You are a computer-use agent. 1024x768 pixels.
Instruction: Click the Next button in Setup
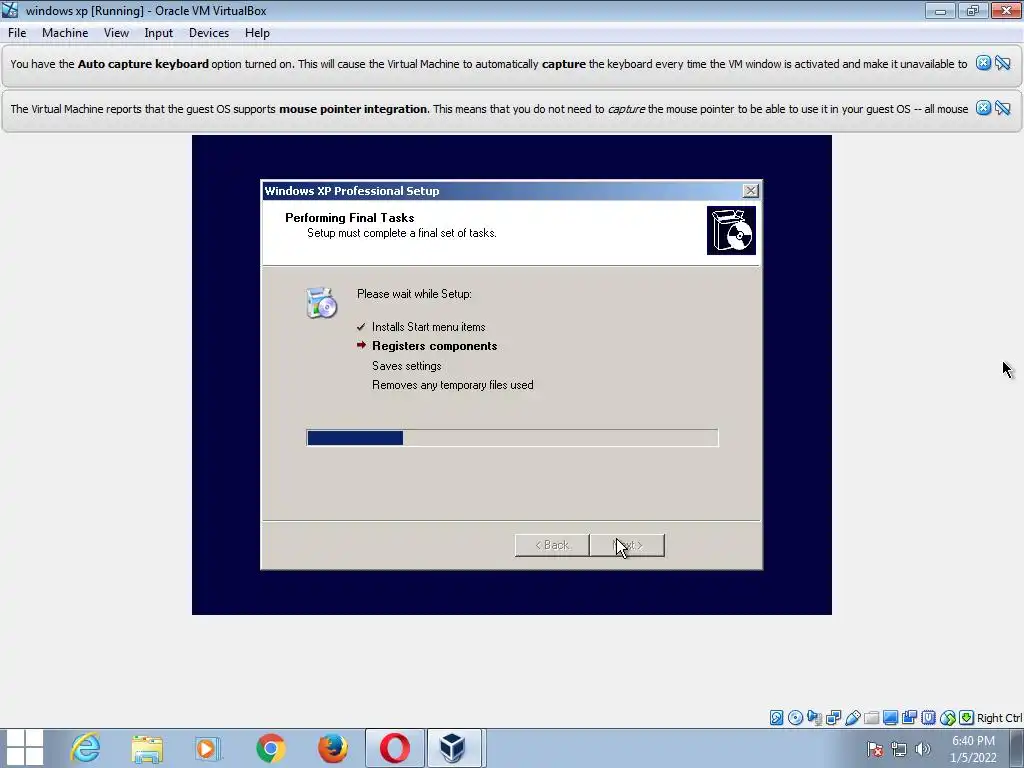[x=628, y=545]
